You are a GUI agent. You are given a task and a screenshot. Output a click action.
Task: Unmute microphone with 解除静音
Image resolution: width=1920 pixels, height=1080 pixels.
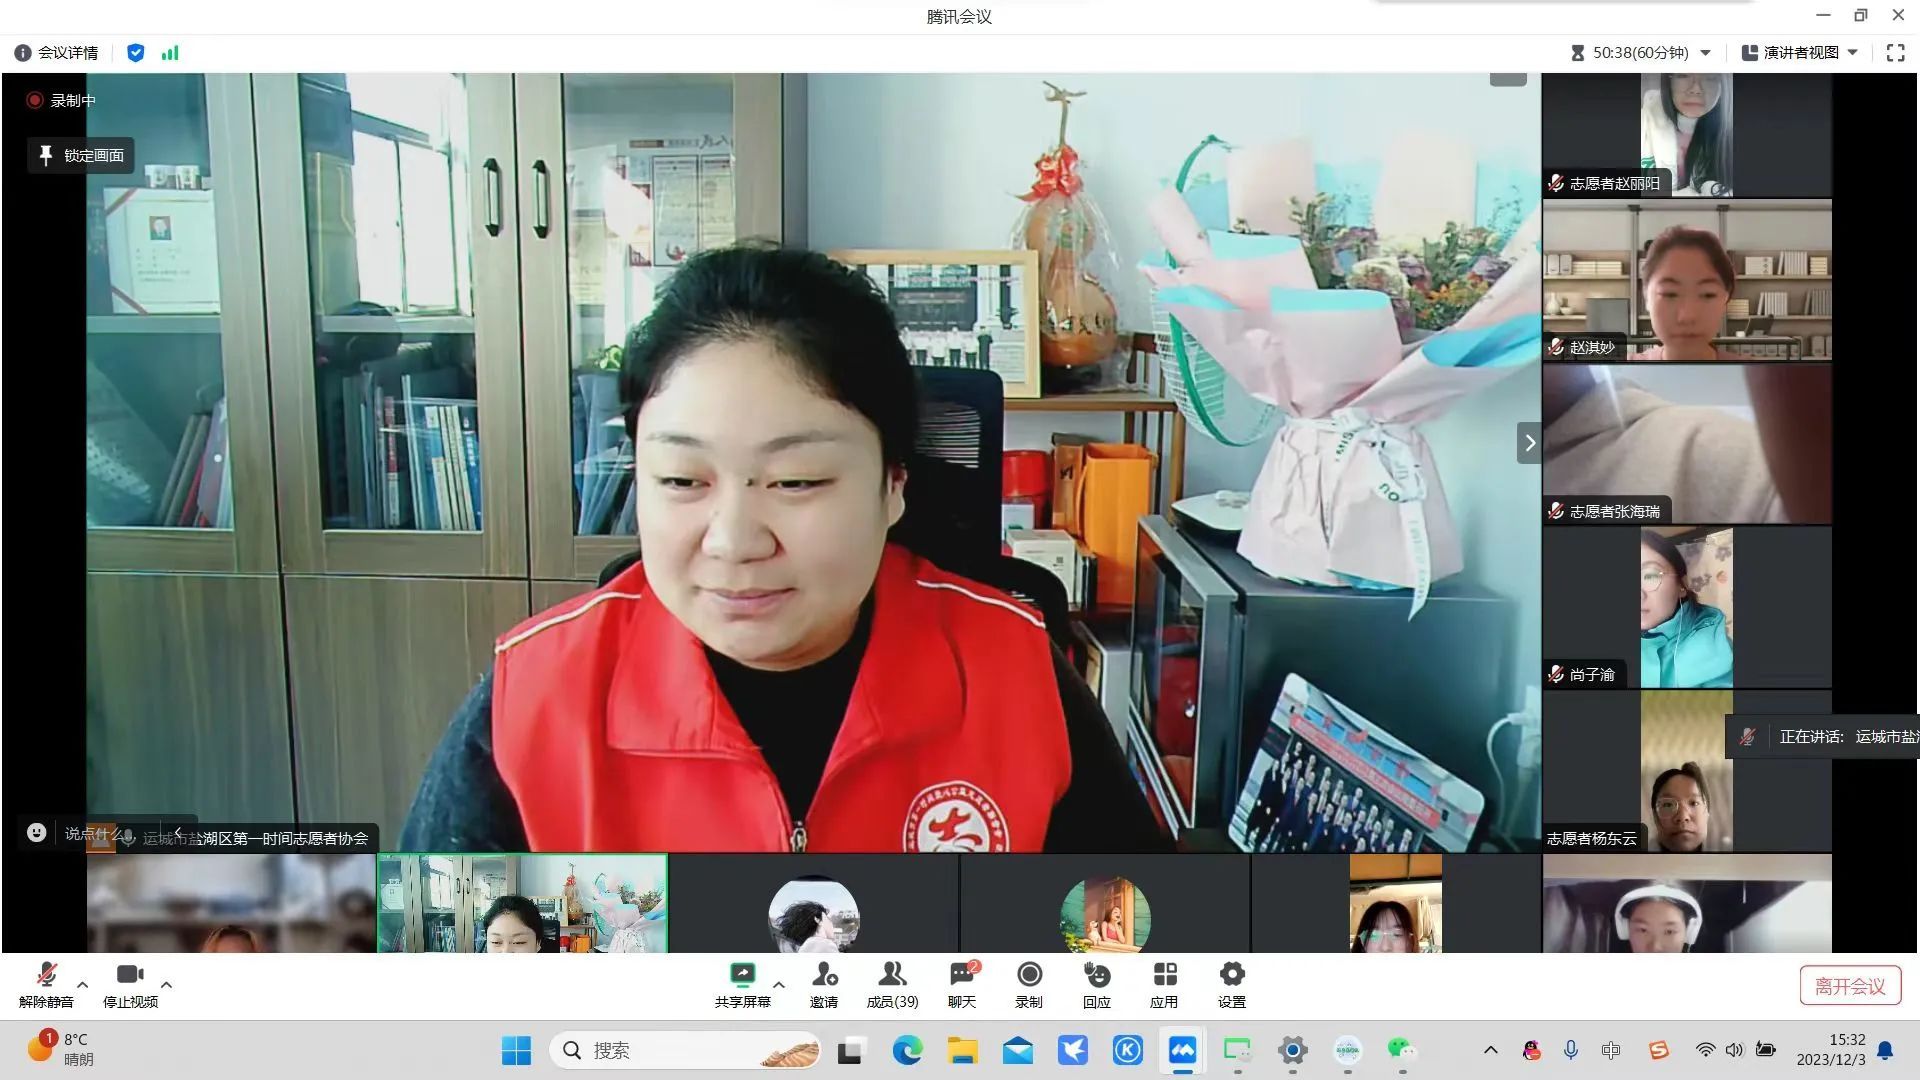46,985
